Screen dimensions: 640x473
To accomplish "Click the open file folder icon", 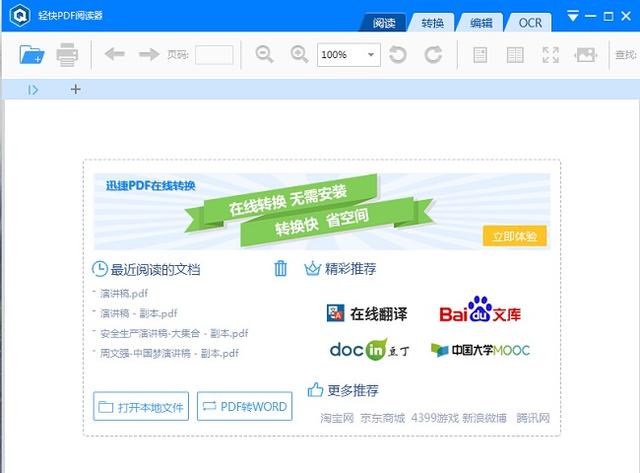I will coord(32,55).
